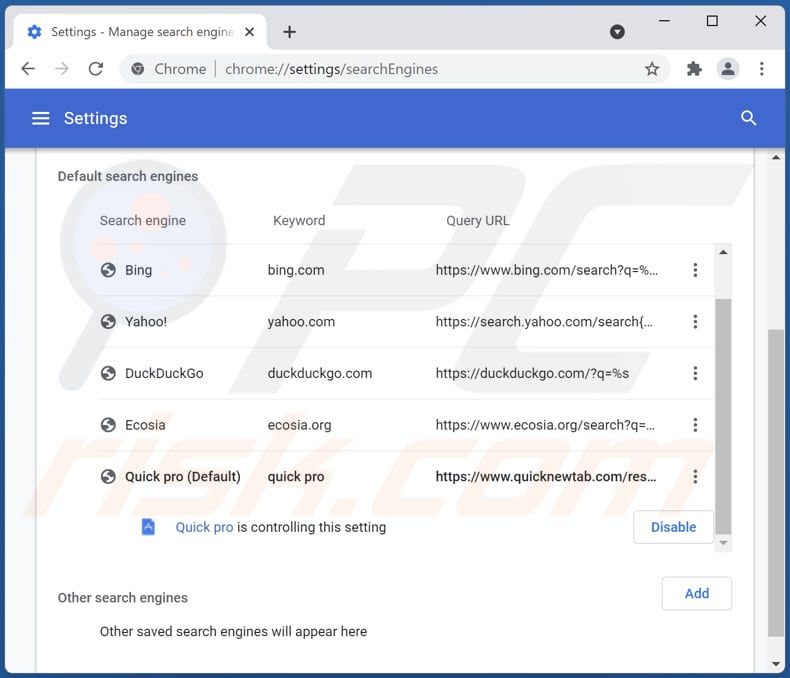The height and width of the screenshot is (678, 790).
Task: Bookmark this page with the star icon
Action: [652, 69]
